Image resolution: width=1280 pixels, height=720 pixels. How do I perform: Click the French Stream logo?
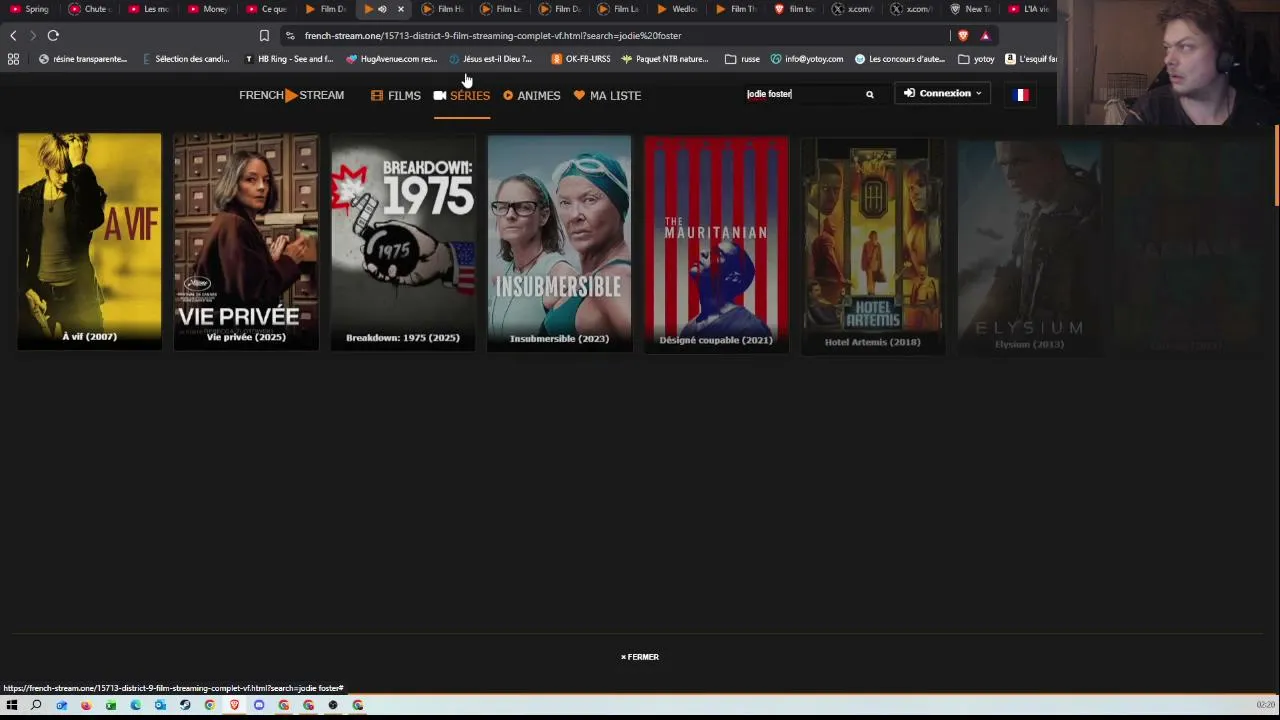(x=291, y=95)
